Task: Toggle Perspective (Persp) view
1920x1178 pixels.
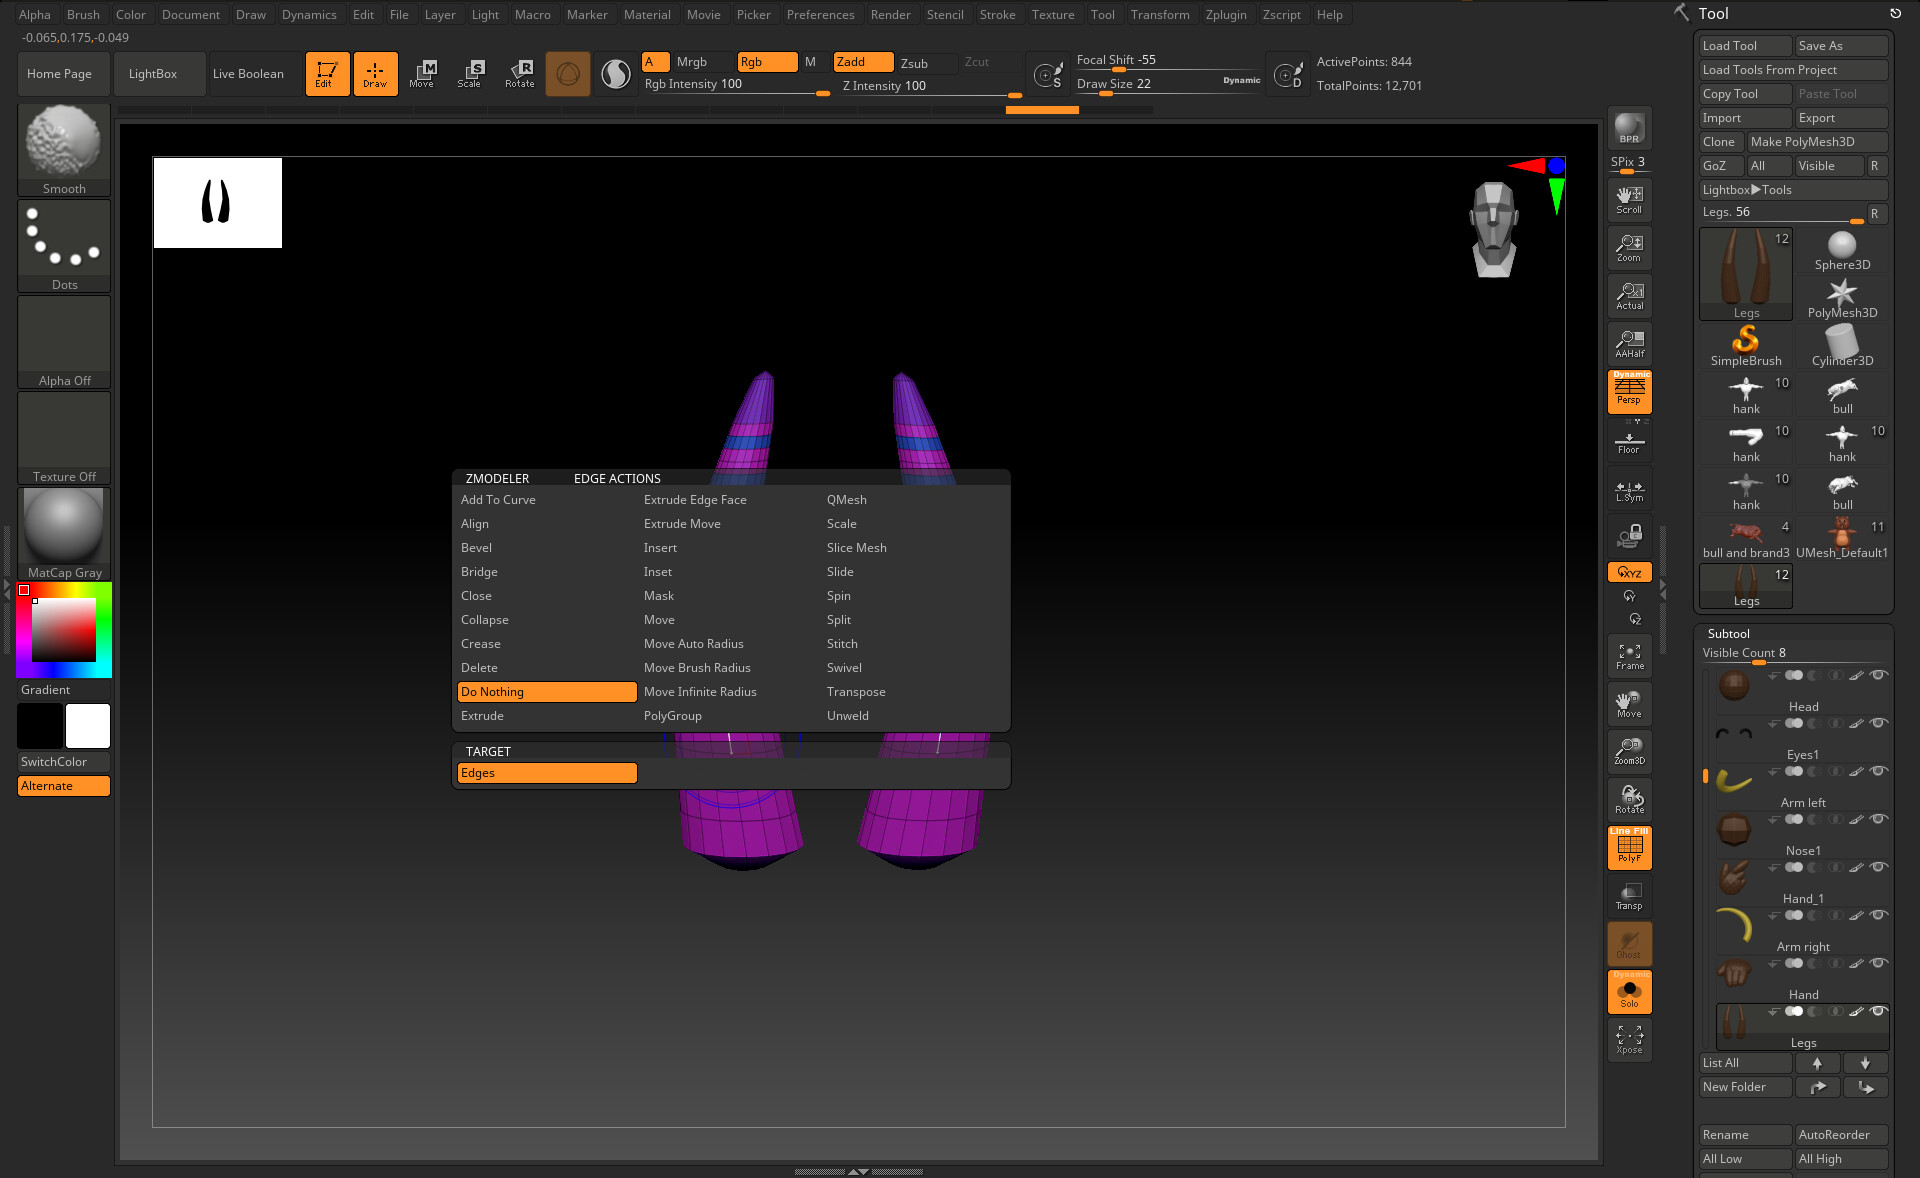Action: click(1629, 391)
